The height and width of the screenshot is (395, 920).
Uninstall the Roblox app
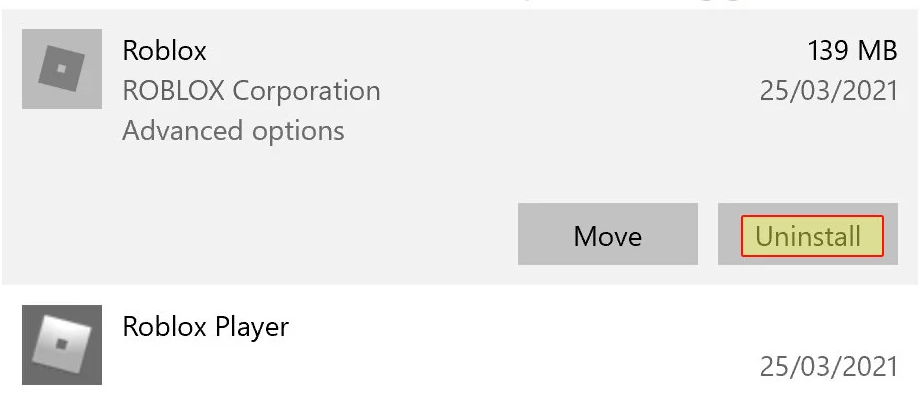click(x=807, y=234)
